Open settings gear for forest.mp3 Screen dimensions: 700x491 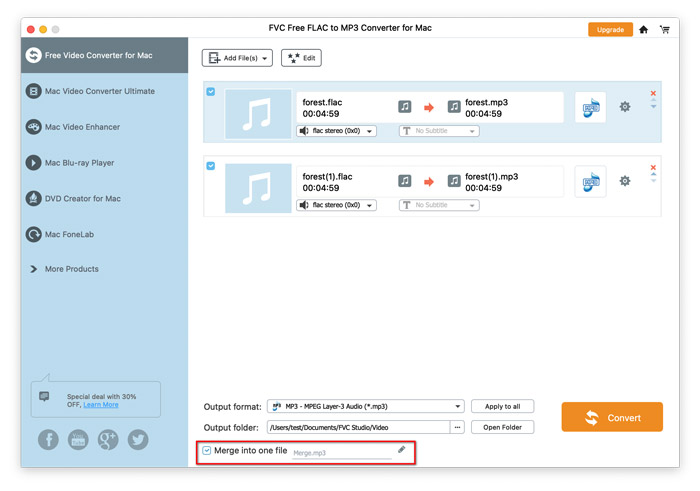click(625, 107)
